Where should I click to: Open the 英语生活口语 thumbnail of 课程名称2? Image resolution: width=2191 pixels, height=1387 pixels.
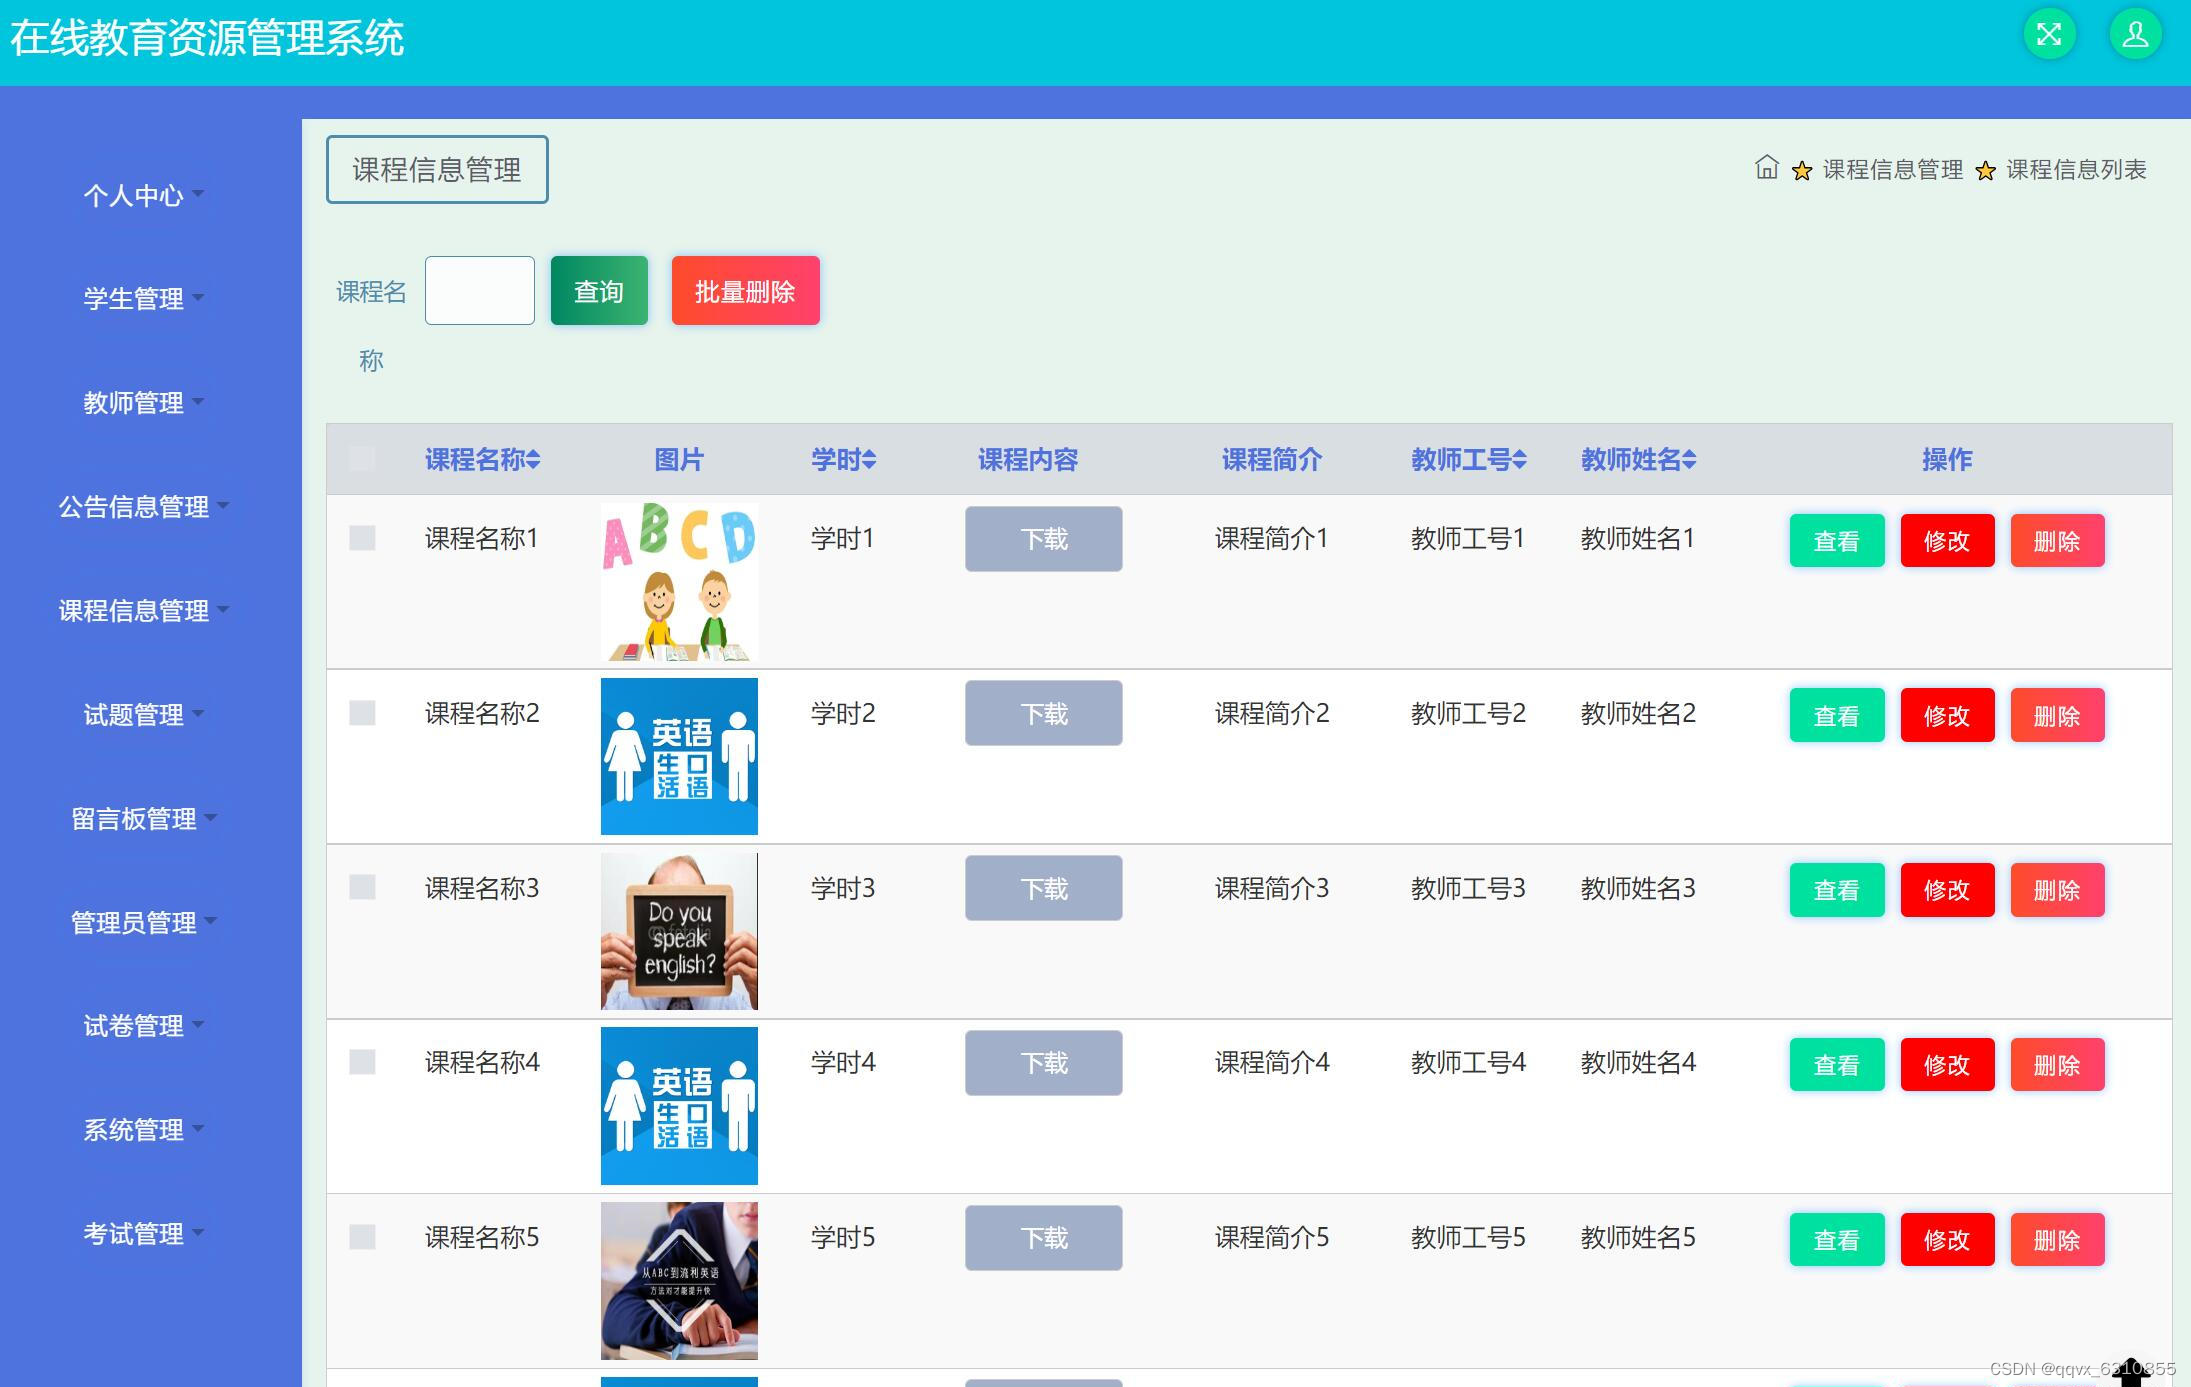(679, 756)
